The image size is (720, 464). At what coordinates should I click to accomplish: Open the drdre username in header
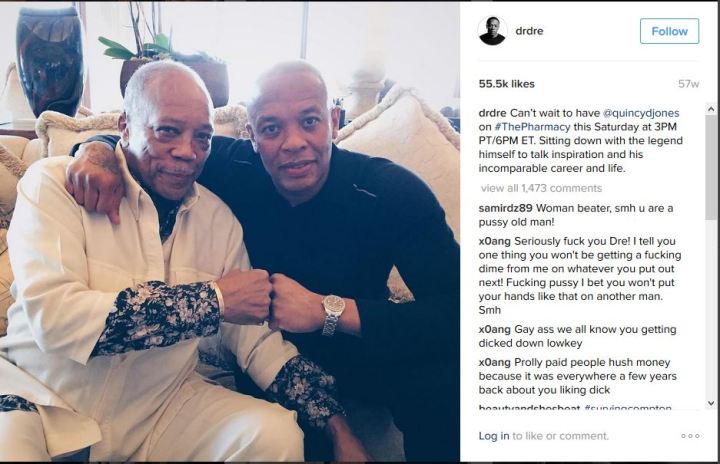click(529, 31)
